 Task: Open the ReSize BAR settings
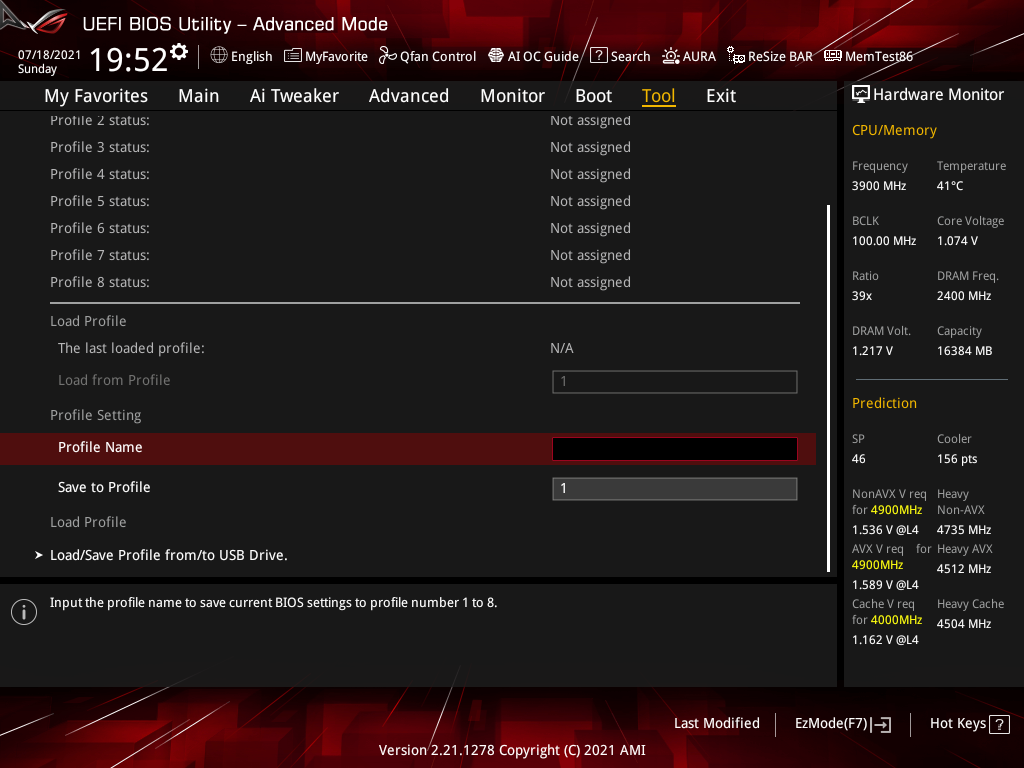pos(769,56)
